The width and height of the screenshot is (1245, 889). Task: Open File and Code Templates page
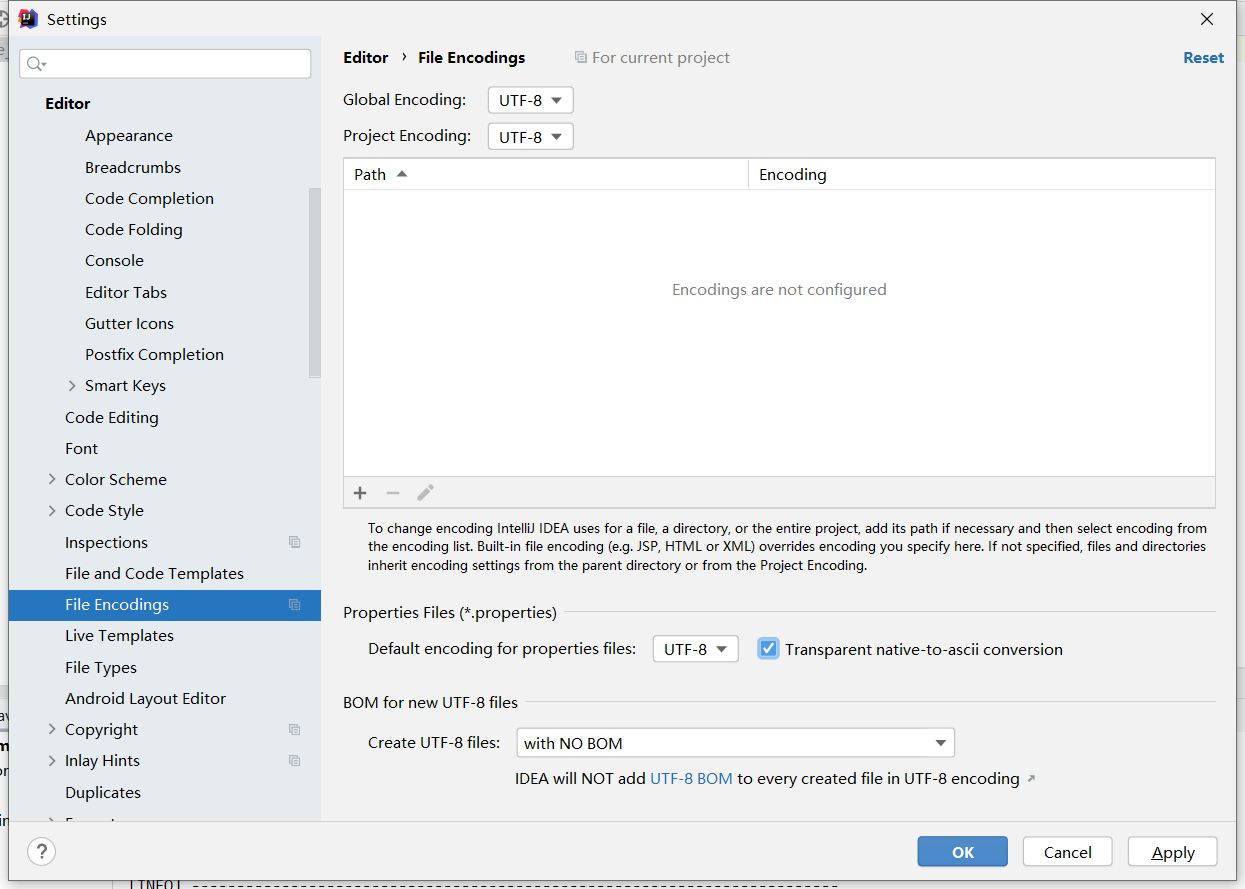[x=154, y=573]
